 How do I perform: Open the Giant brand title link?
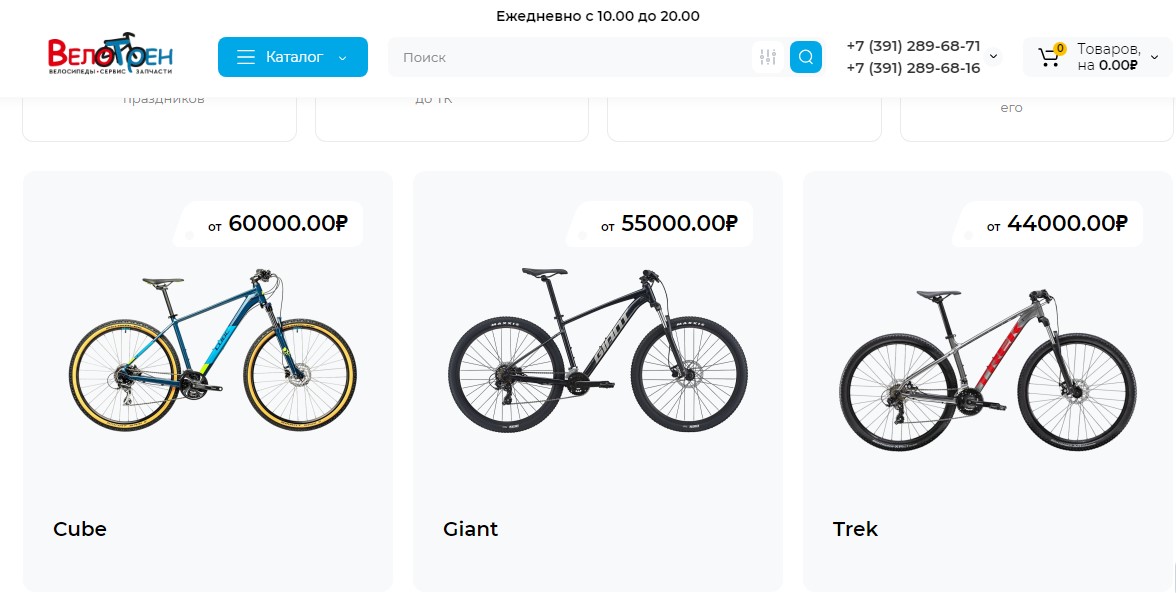coord(470,529)
